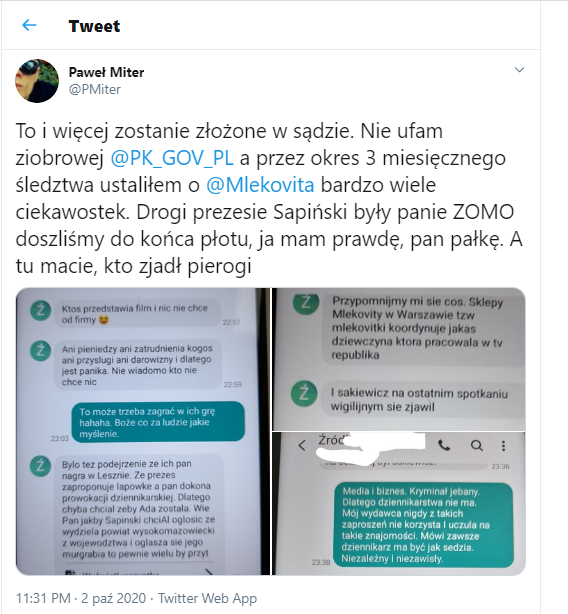Image resolution: width=568 pixels, height=614 pixels.
Task: Click the teal 'To może trzeba zagrać' bubble
Action: pos(158,422)
